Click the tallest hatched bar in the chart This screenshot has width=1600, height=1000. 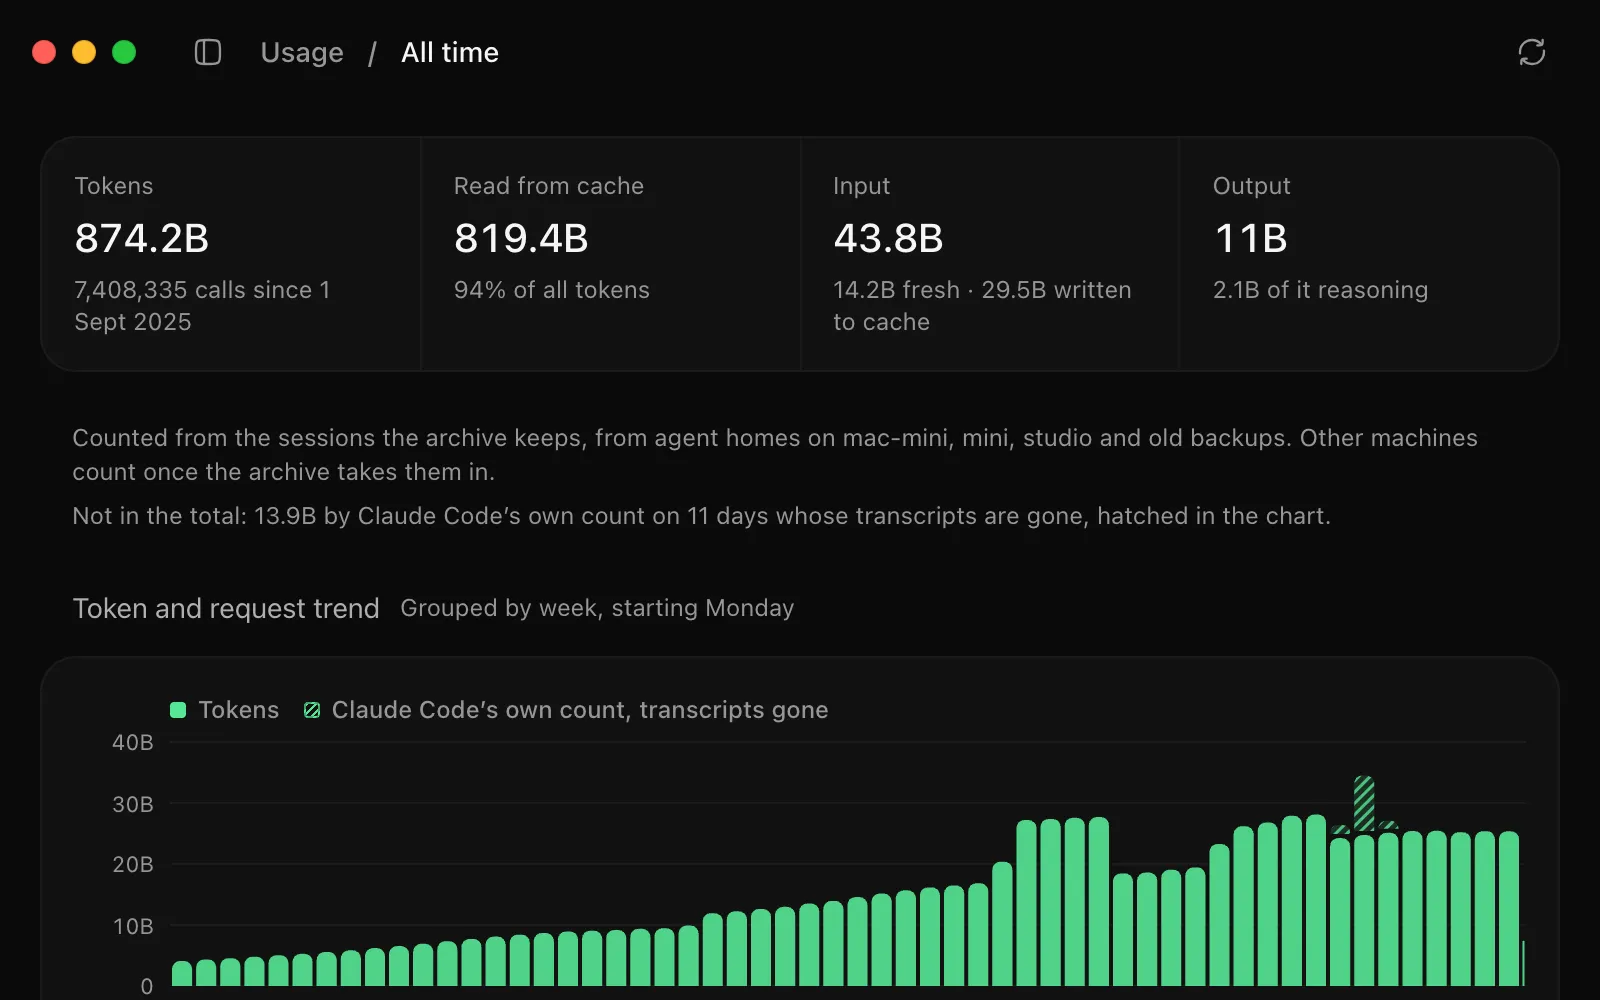pos(1364,804)
